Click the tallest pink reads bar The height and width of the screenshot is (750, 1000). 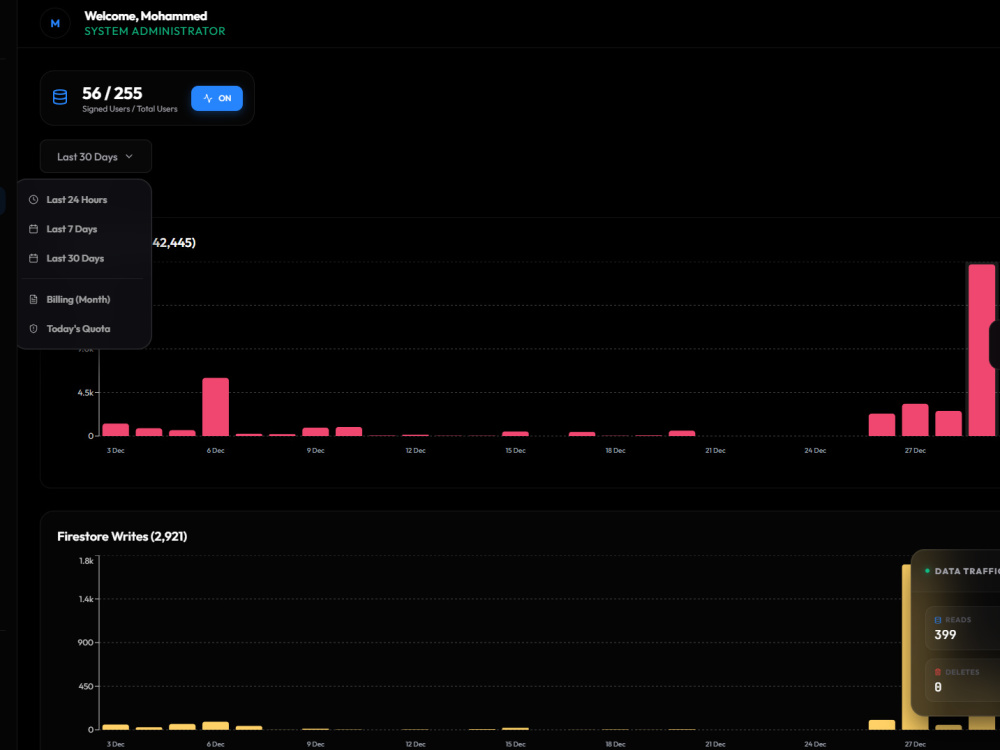(982, 350)
